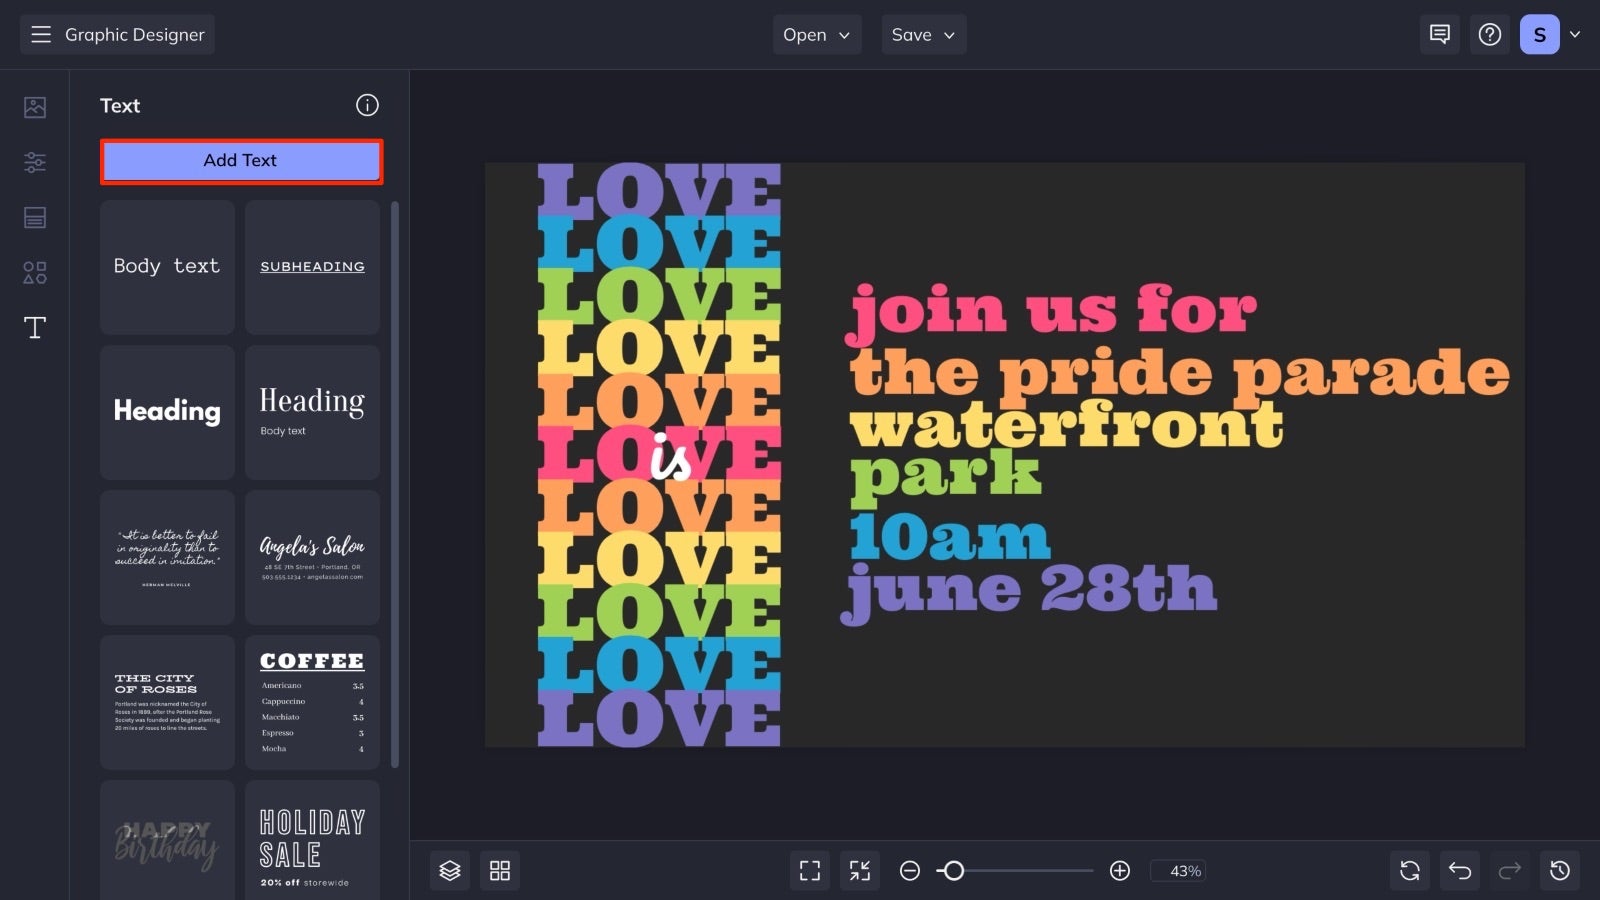Open the grid layout view
This screenshot has width=1600, height=900.
(x=500, y=870)
